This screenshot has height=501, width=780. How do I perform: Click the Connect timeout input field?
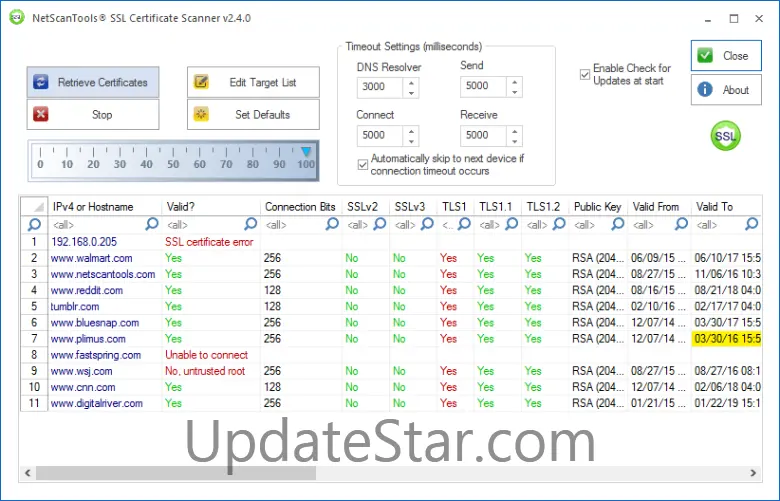(381, 136)
